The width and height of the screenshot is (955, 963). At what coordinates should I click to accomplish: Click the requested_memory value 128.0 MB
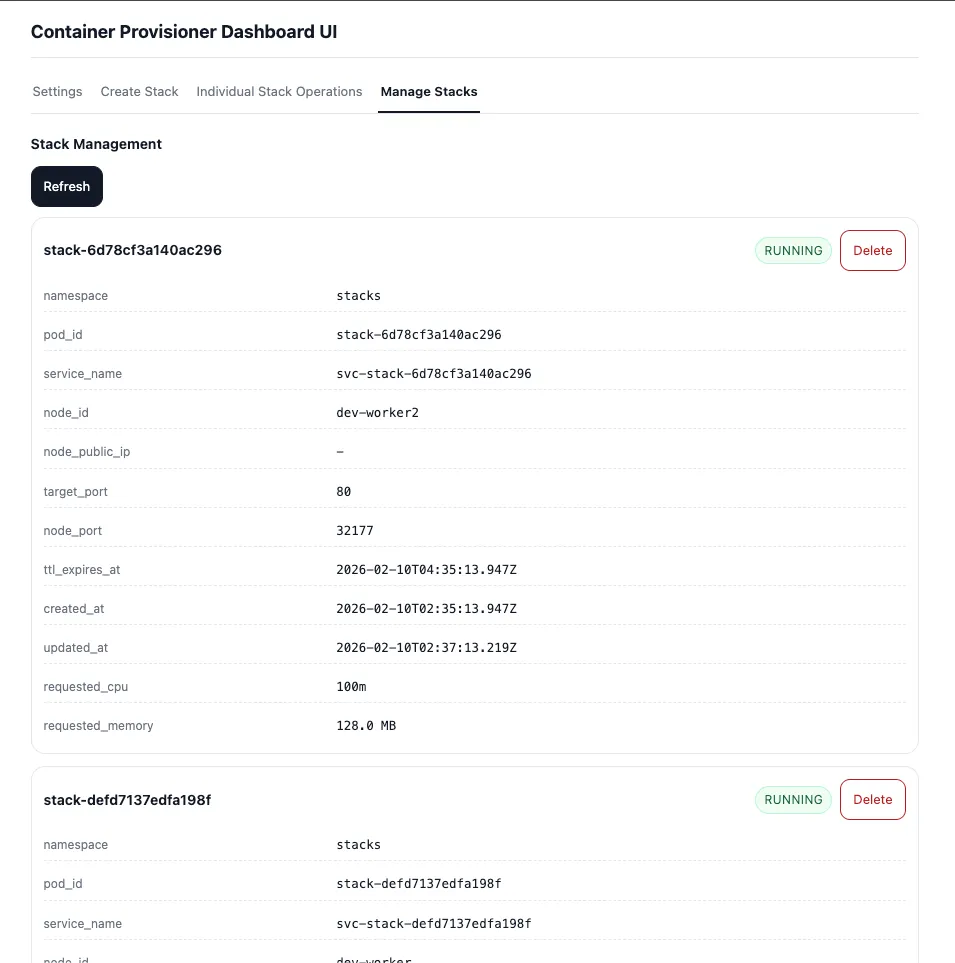coord(366,725)
